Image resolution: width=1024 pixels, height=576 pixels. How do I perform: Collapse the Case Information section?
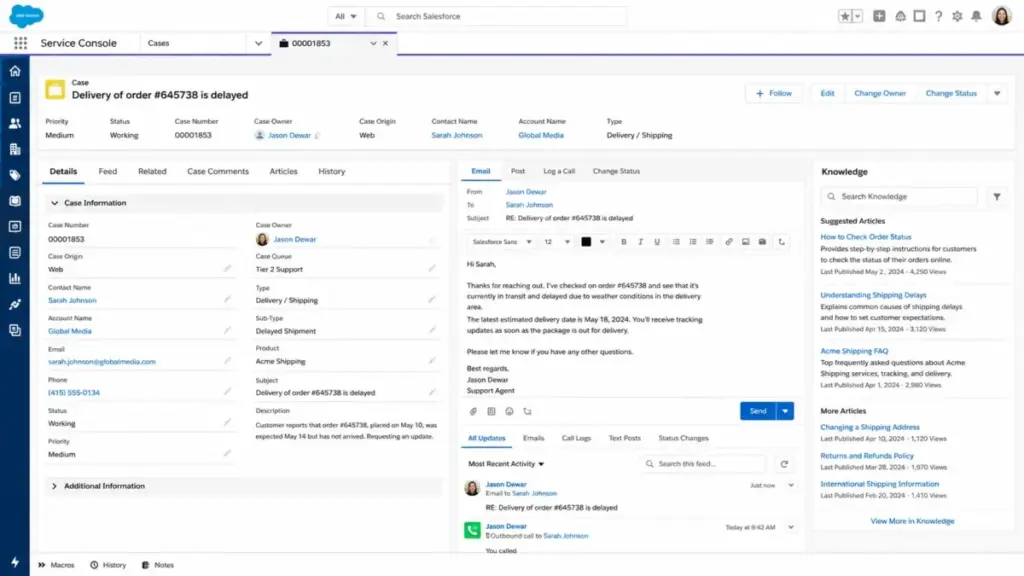(x=54, y=203)
